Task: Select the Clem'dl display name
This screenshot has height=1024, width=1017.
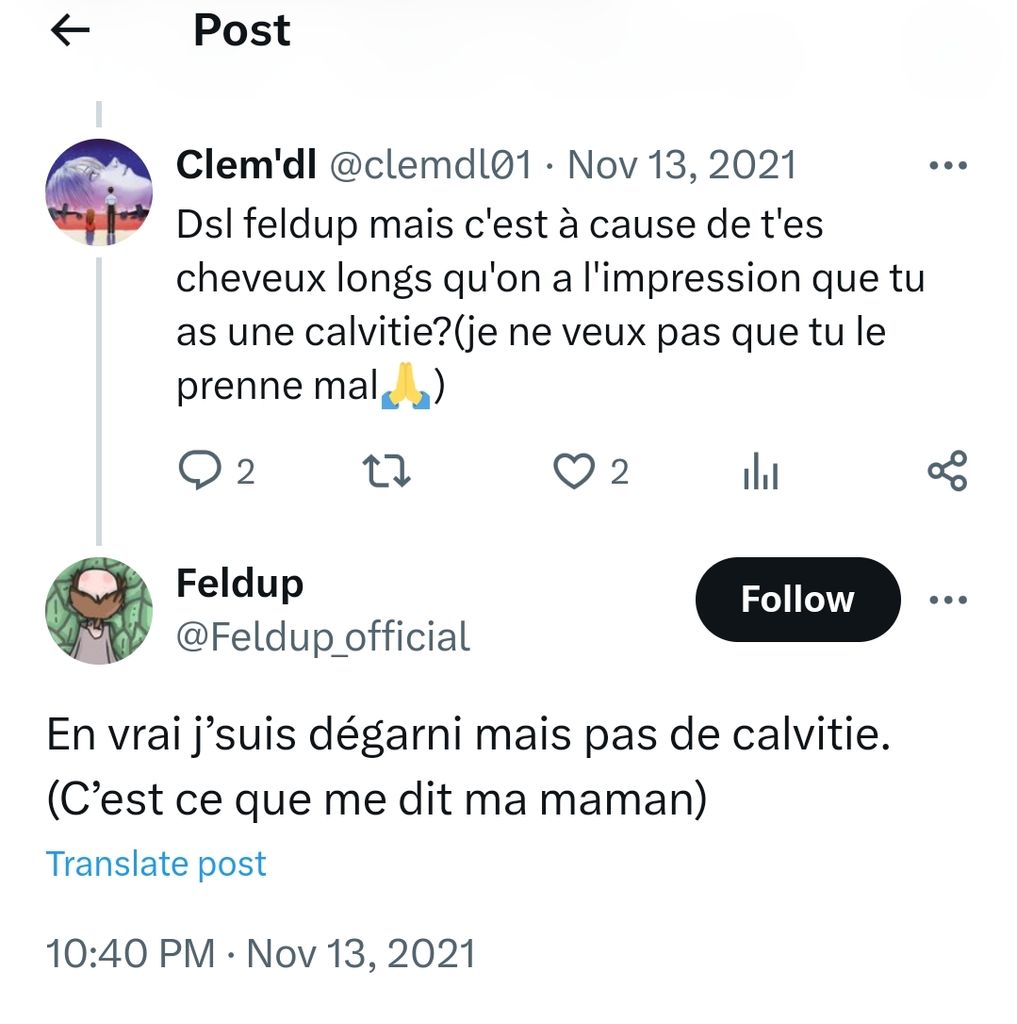Action: point(246,165)
